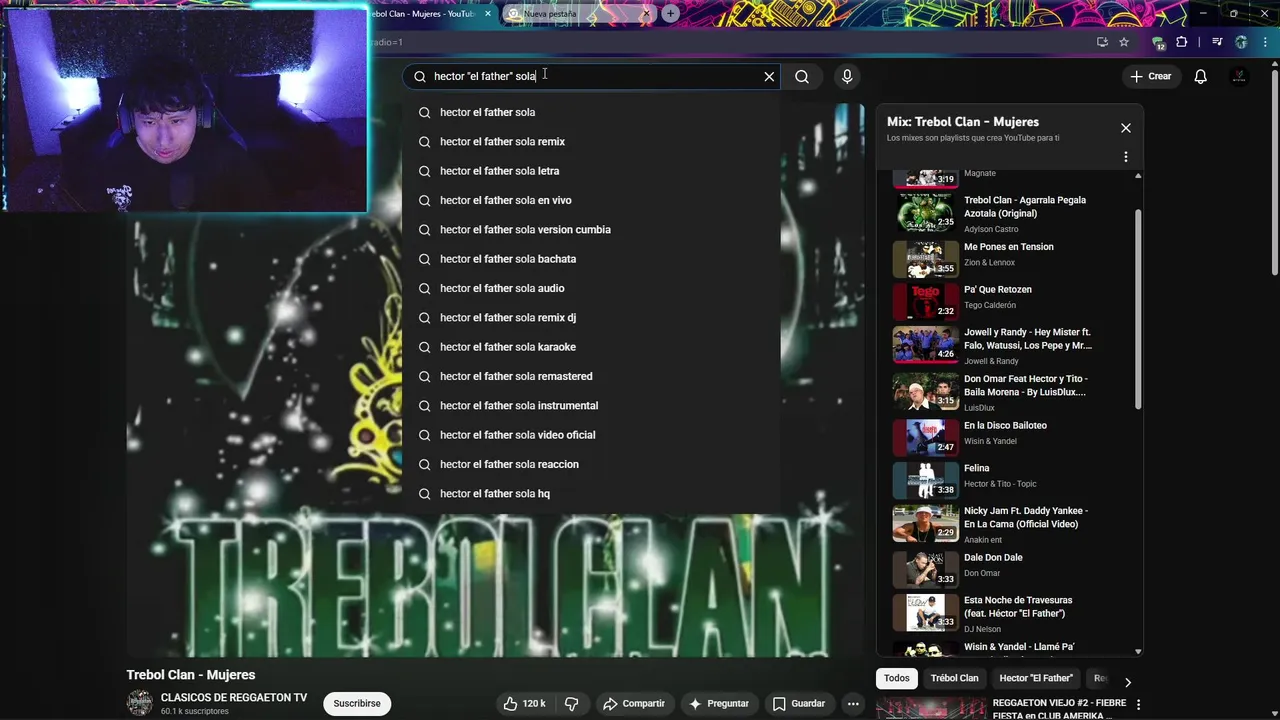Image resolution: width=1280 pixels, height=720 pixels.
Task: Select the Todos filter chip
Action: 897,678
